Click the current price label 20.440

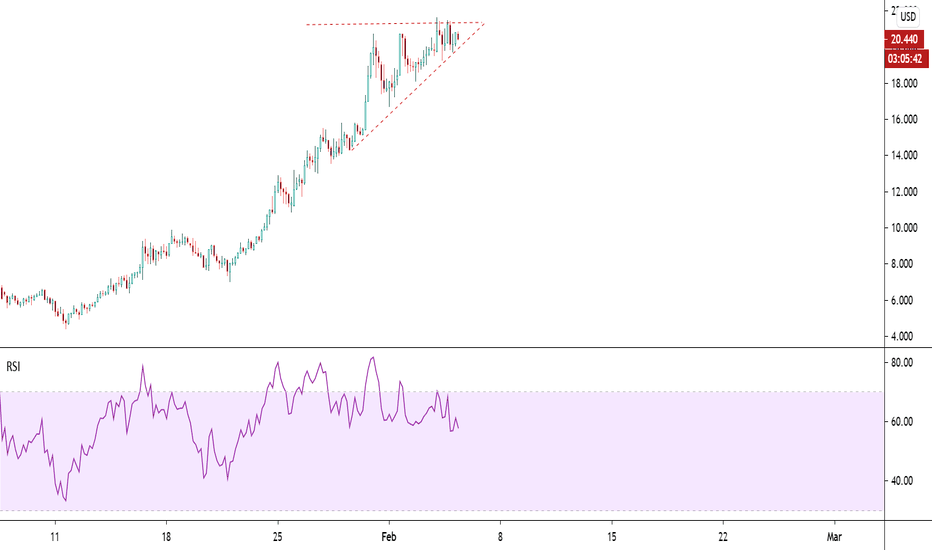(x=904, y=39)
